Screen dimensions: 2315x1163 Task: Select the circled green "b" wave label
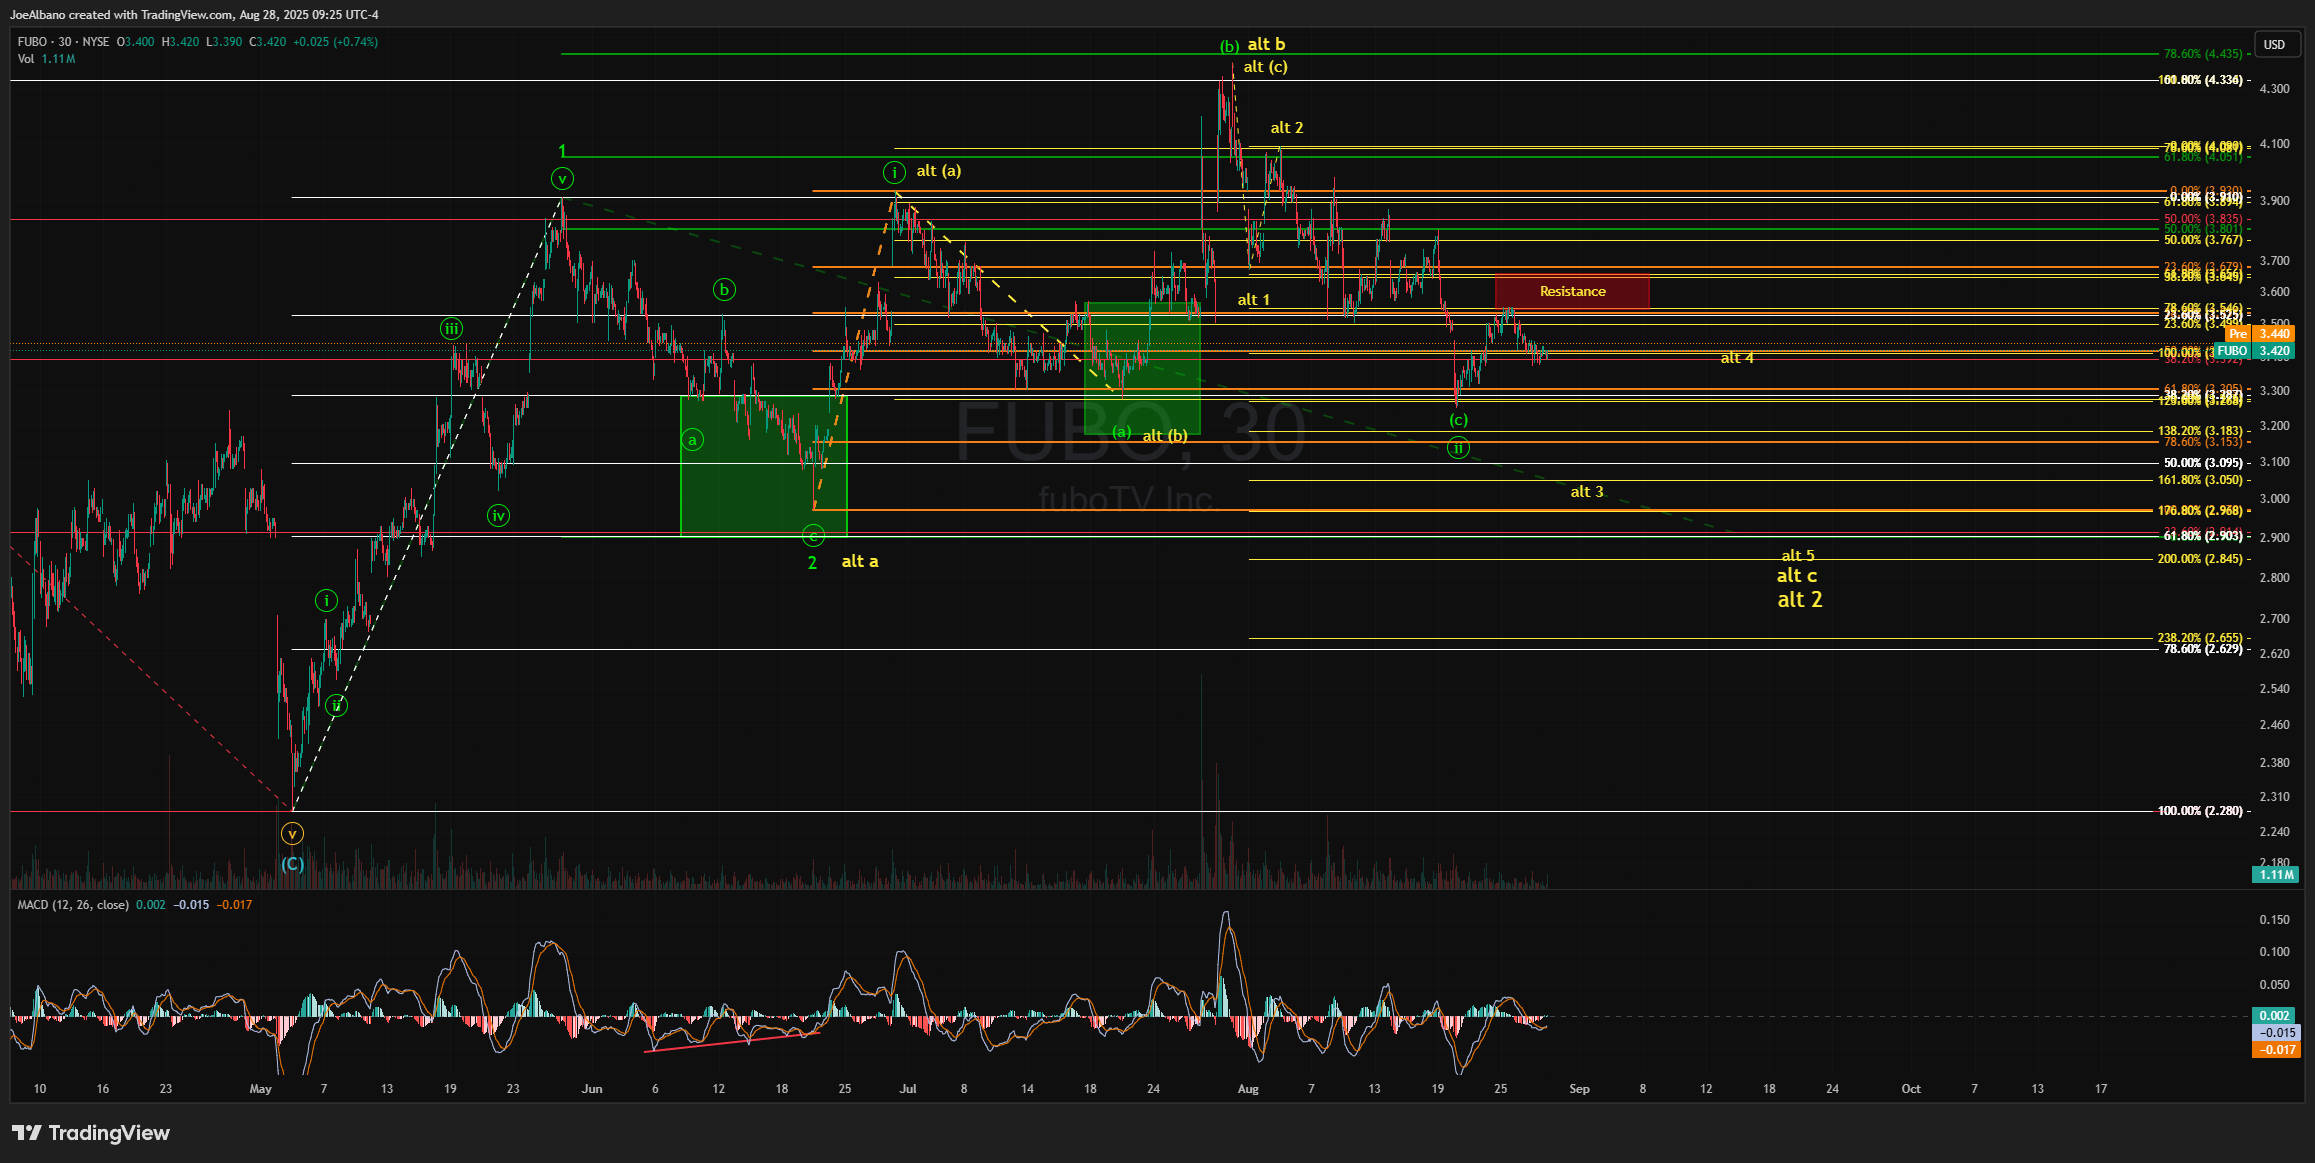point(724,290)
